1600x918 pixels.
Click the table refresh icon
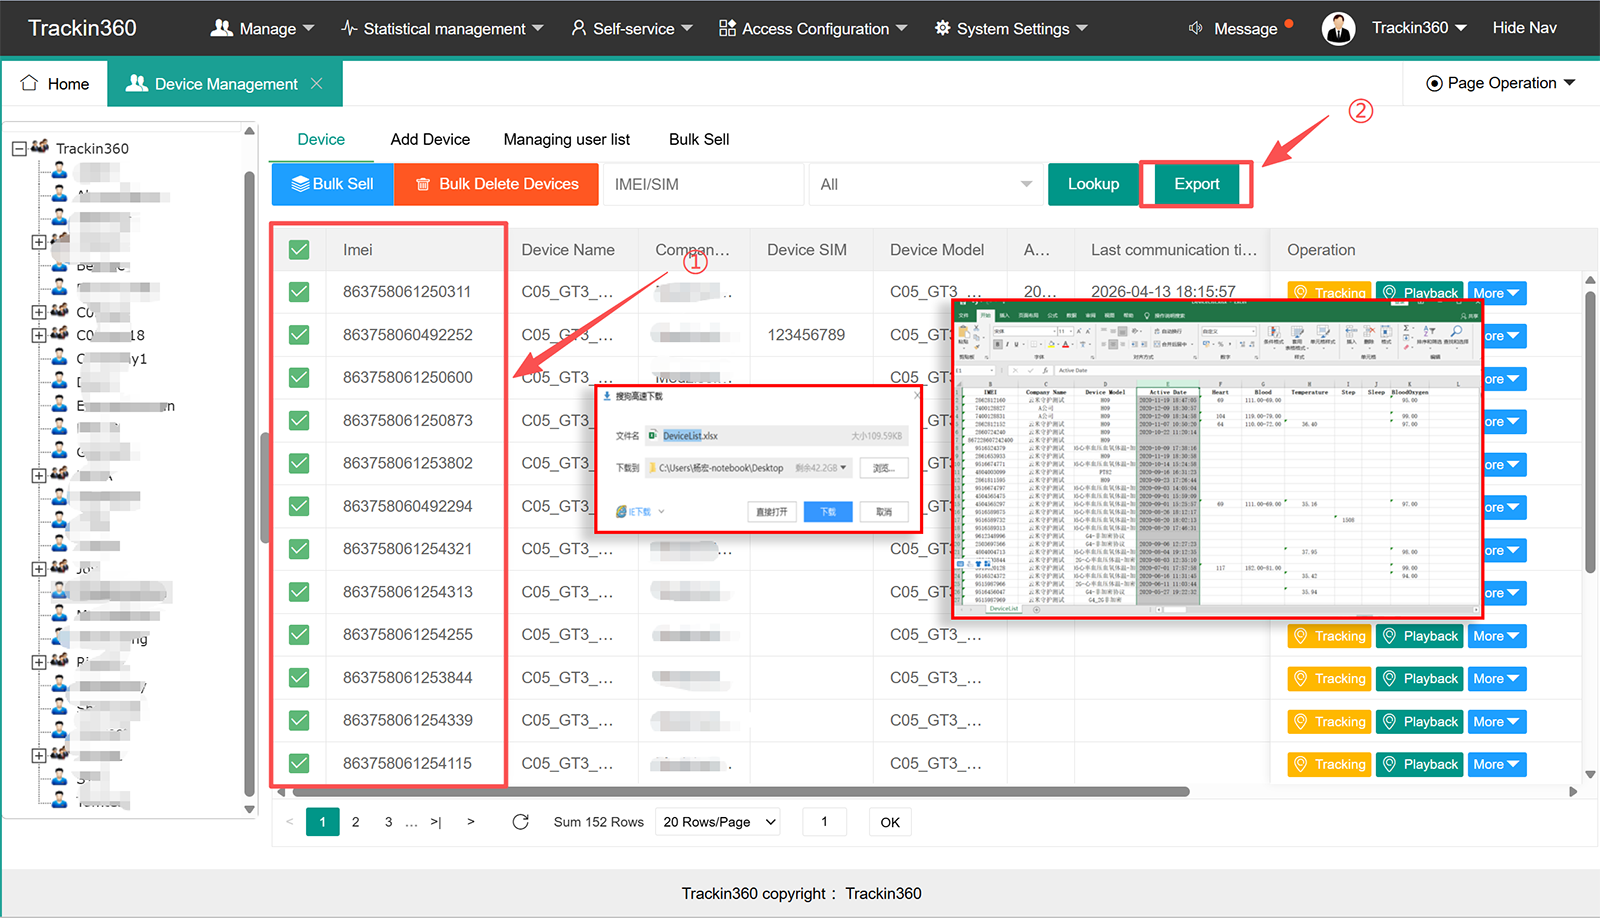520,822
